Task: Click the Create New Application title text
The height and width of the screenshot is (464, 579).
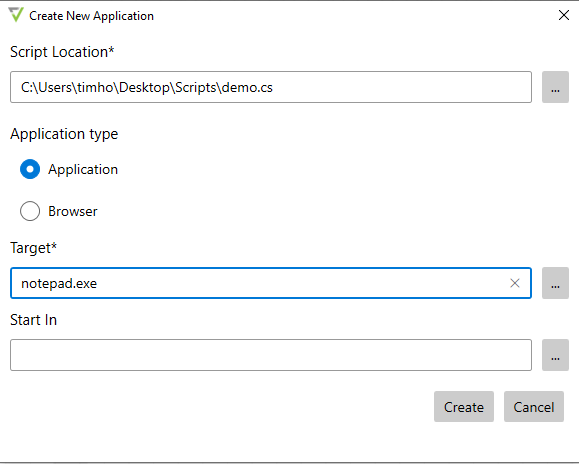Action: 92,16
